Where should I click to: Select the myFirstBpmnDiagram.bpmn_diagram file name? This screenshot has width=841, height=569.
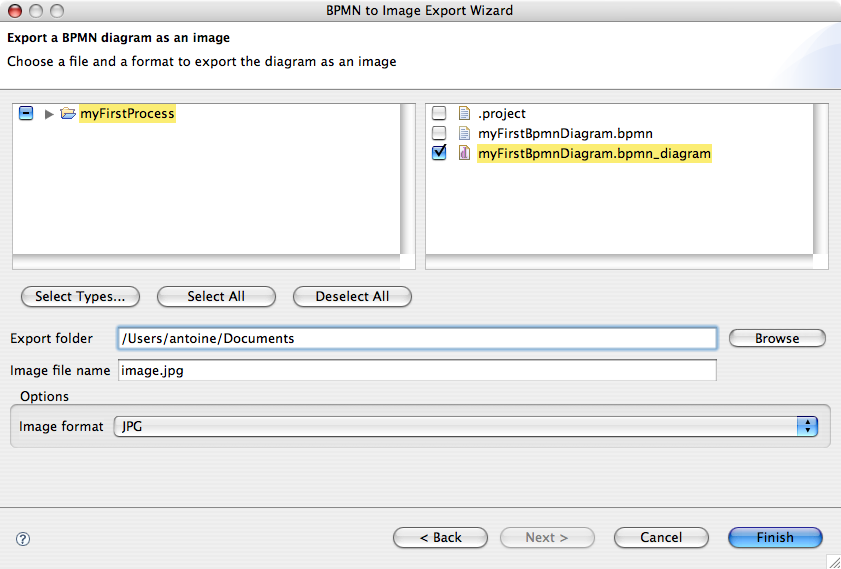(594, 153)
